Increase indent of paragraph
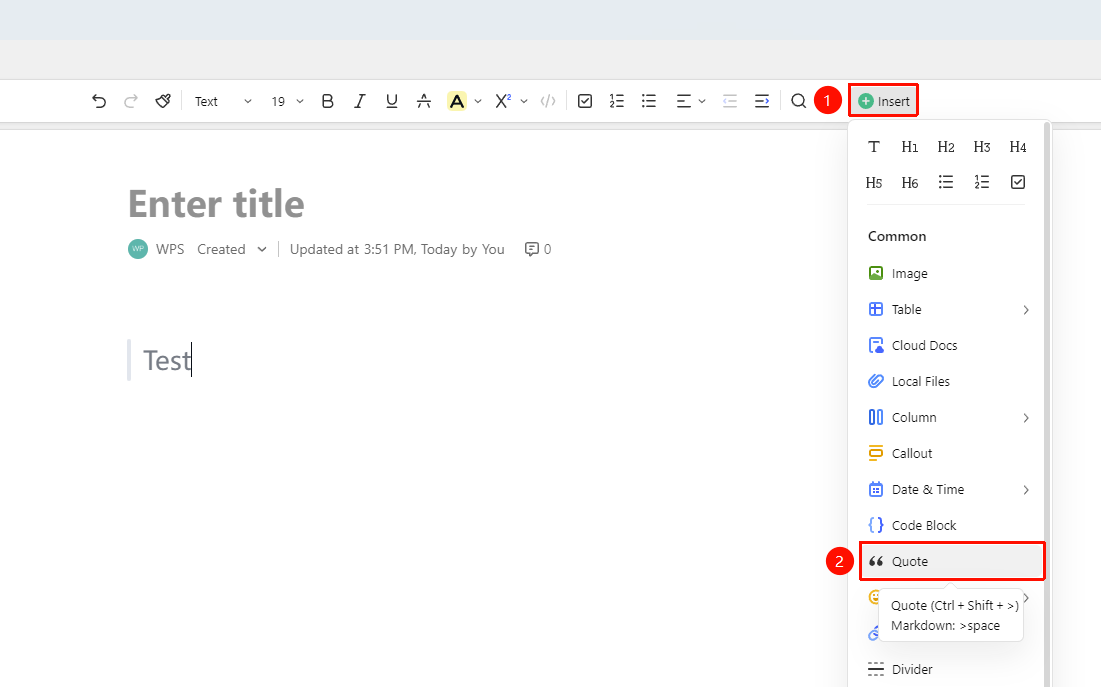This screenshot has width=1101, height=687. 762,101
